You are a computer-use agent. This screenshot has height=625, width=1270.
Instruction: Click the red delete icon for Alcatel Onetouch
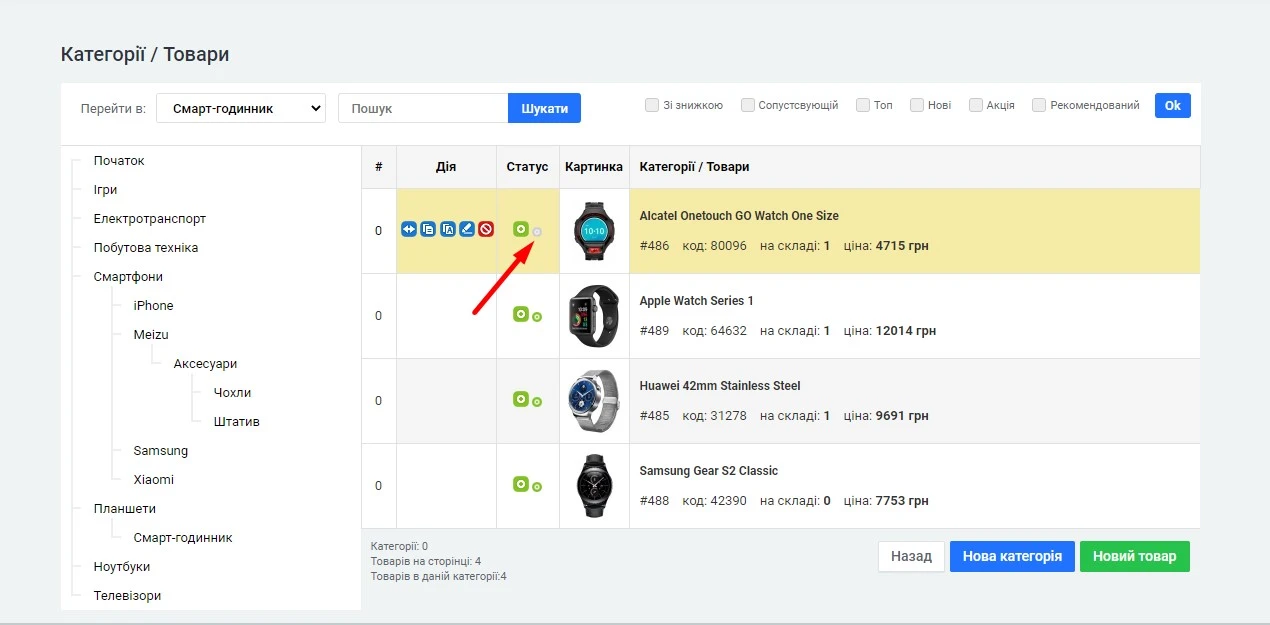pos(485,229)
